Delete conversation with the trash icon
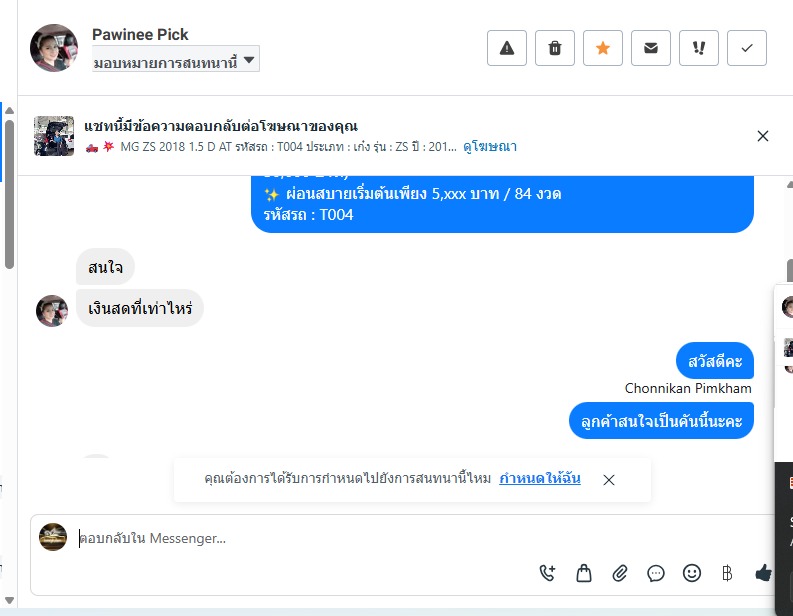 pos(555,48)
